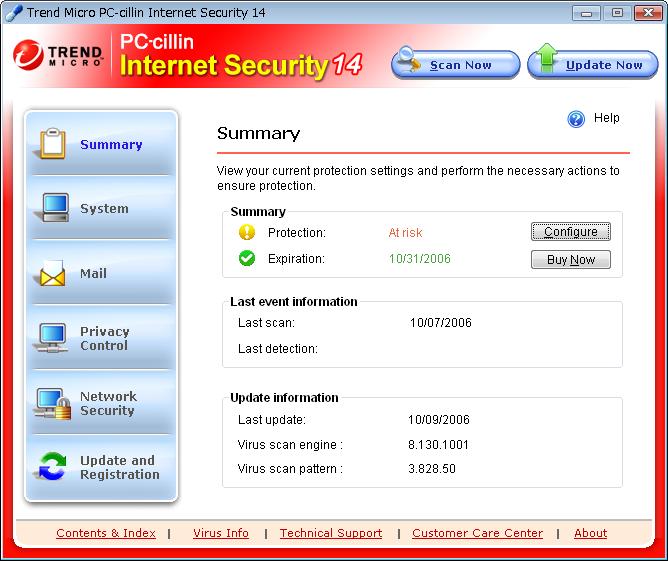The height and width of the screenshot is (561, 668).
Task: Click the 'Protection:' label
Action: [x=297, y=233]
